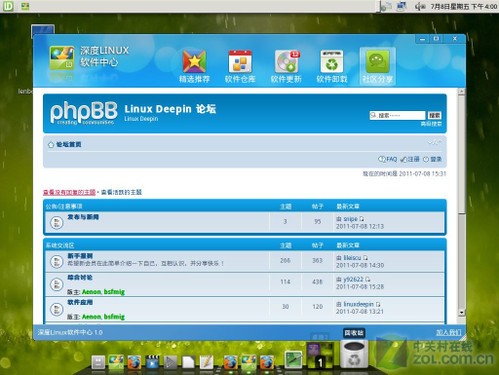
Task: Launch the gray play-arrow media dock icon
Action: pos(170,362)
